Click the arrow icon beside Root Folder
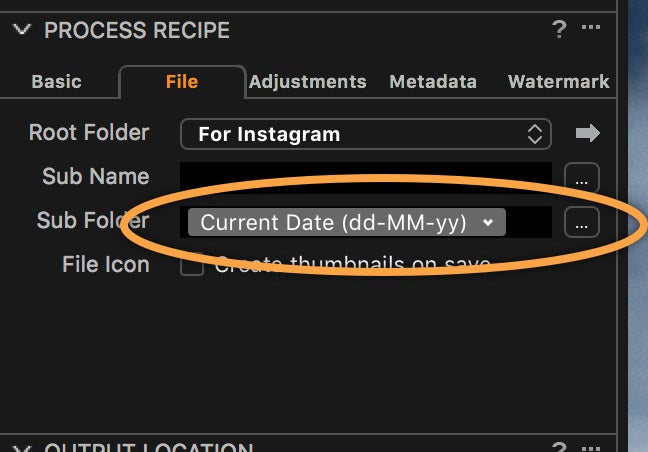648x452 pixels. [x=588, y=133]
